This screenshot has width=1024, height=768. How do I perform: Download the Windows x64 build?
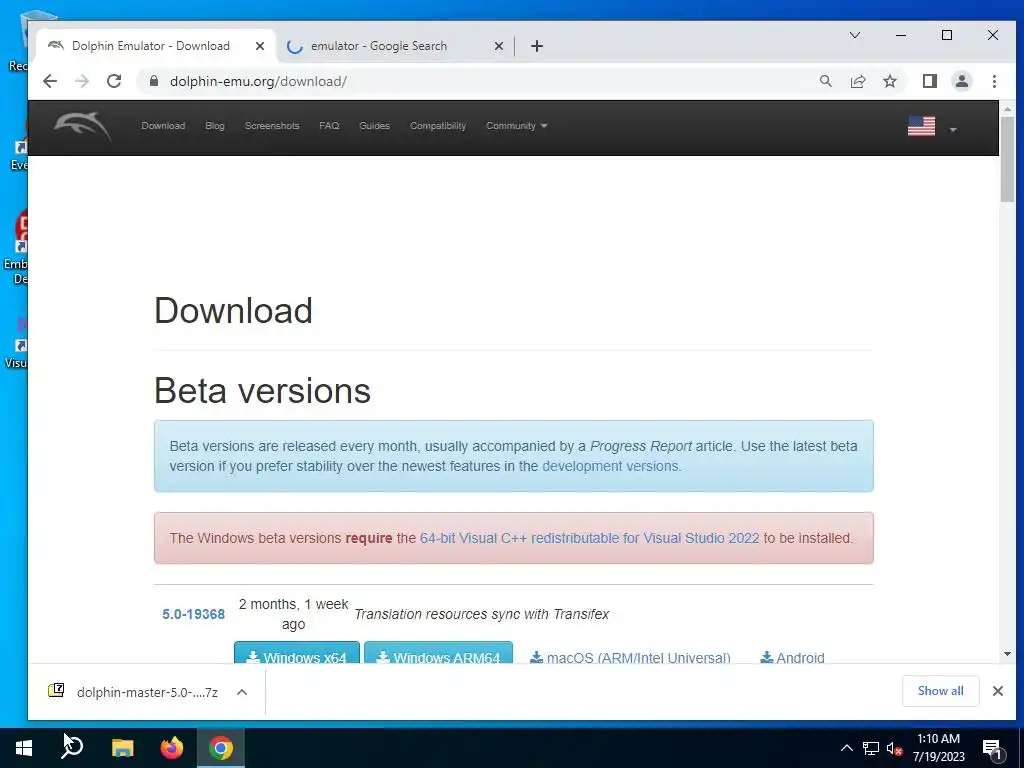point(297,653)
